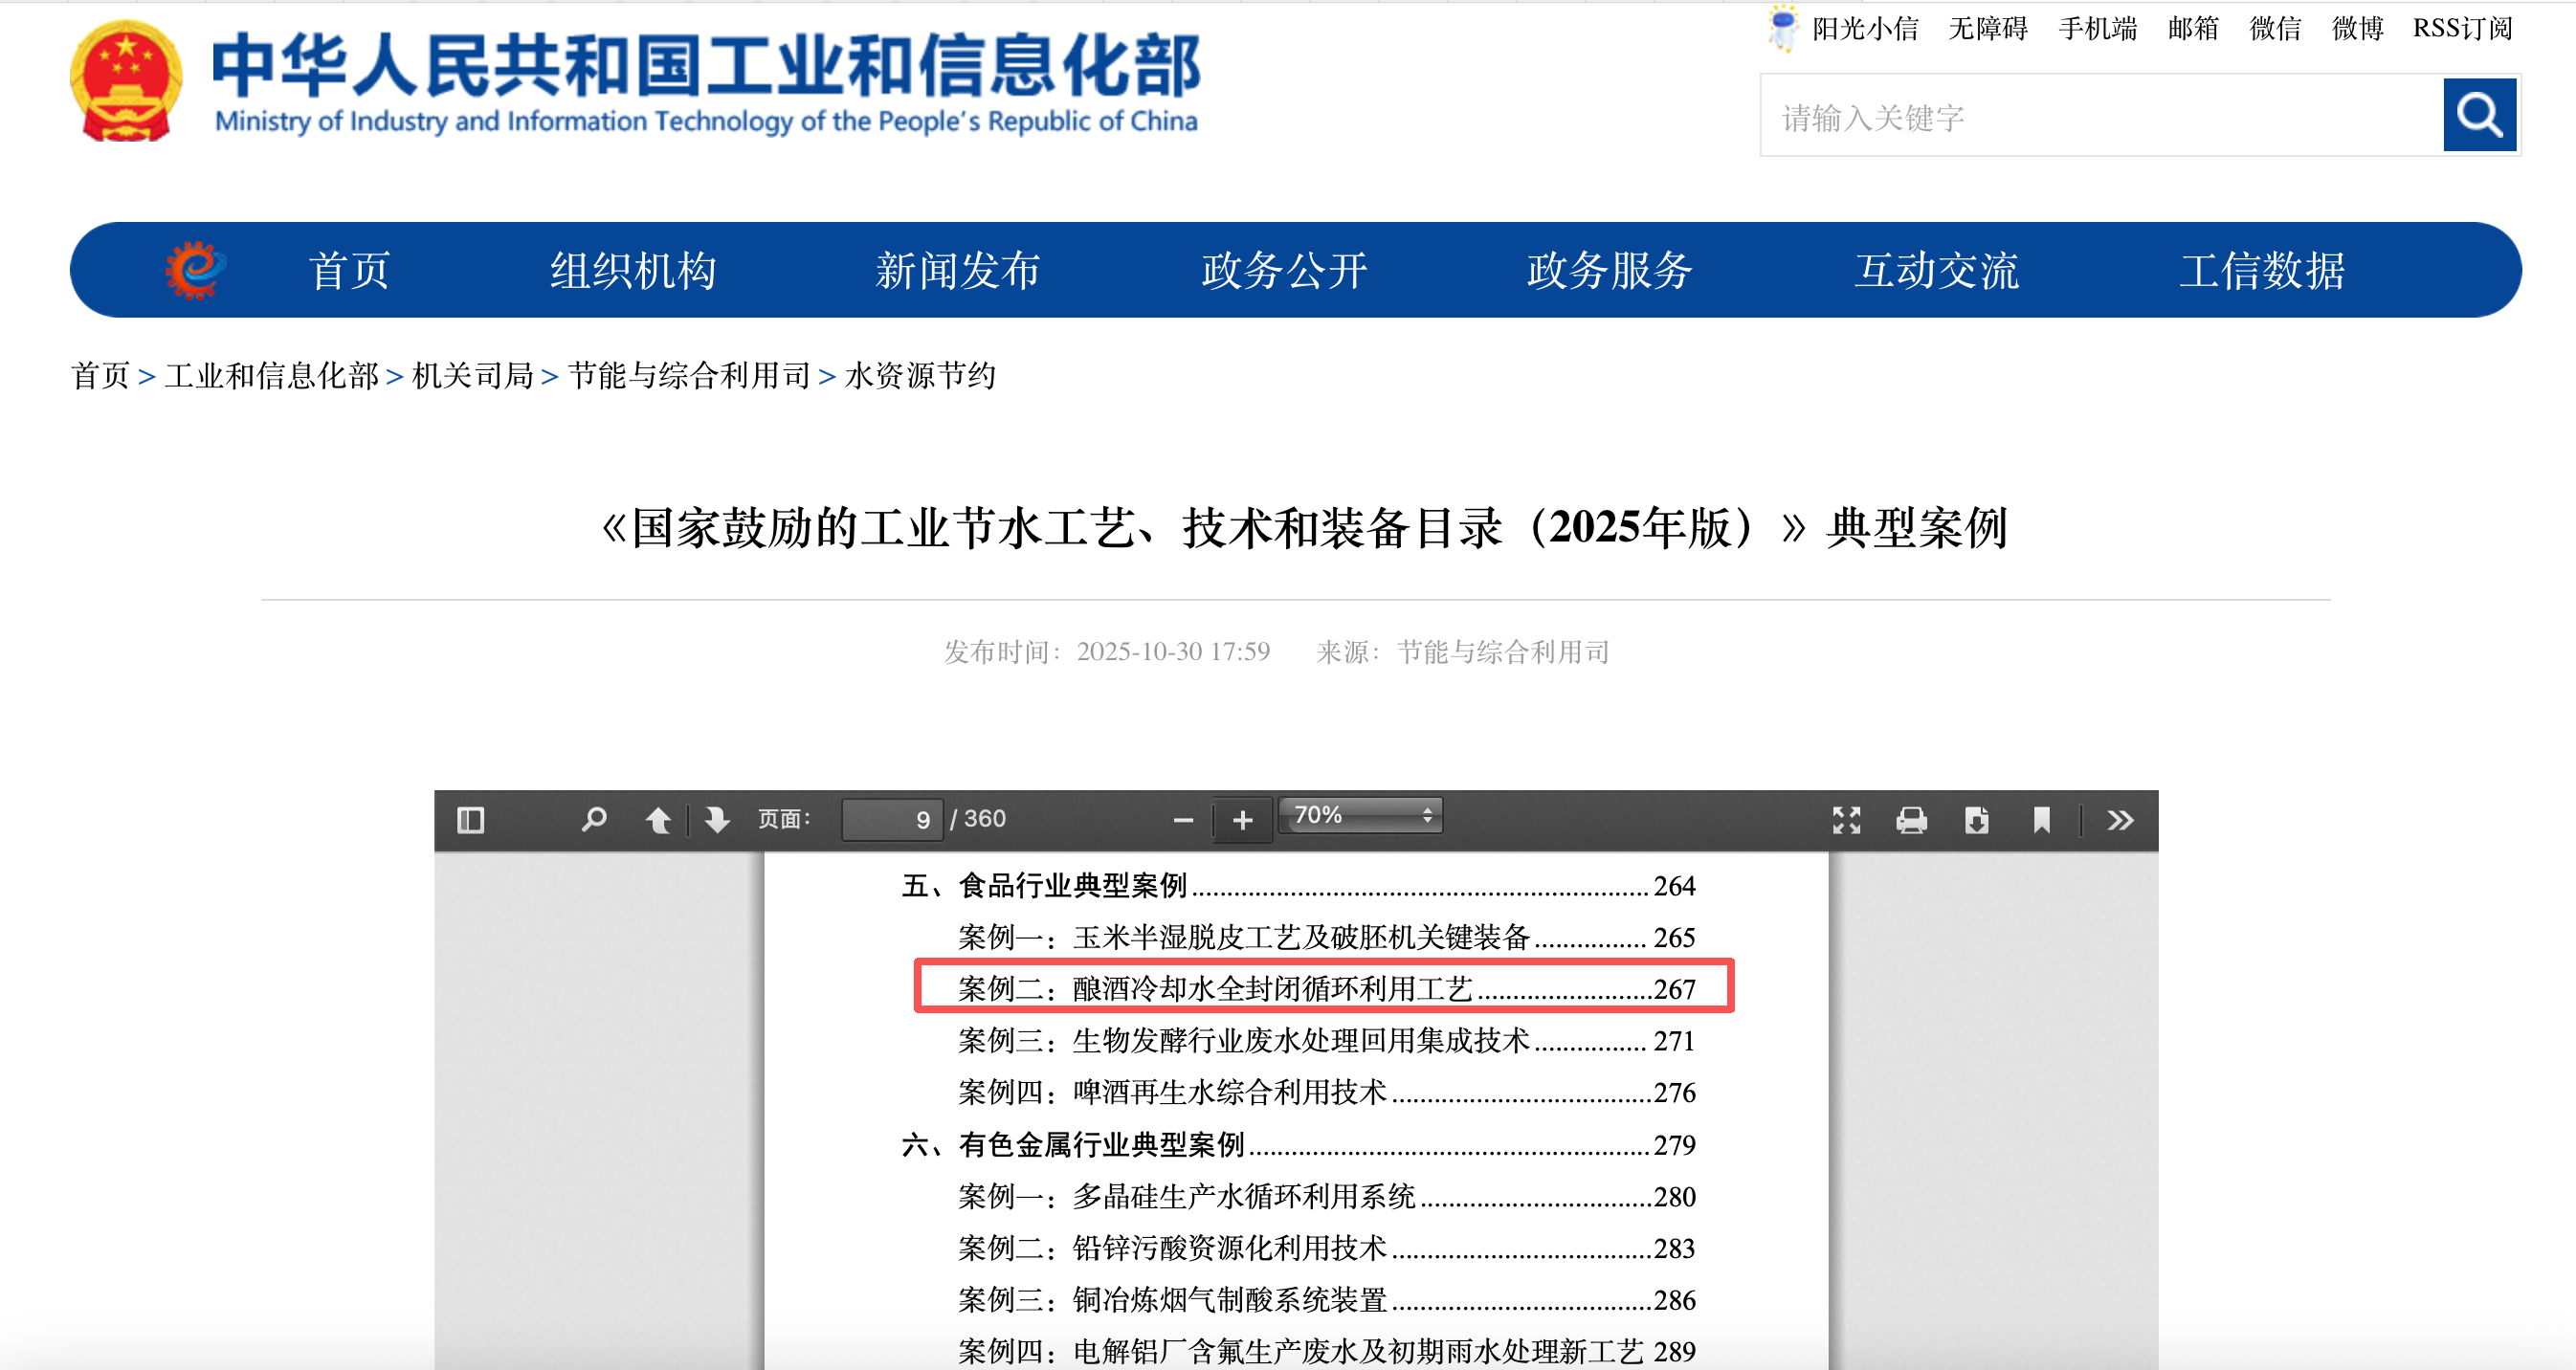Open the 手机端 mobile link
The image size is (2576, 1370).
[x=2097, y=28]
